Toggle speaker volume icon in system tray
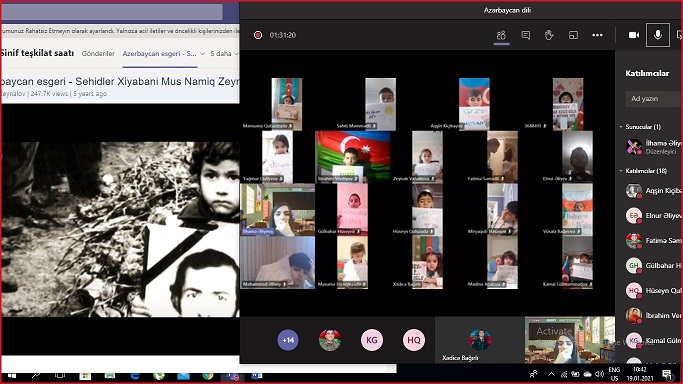 [x=599, y=374]
